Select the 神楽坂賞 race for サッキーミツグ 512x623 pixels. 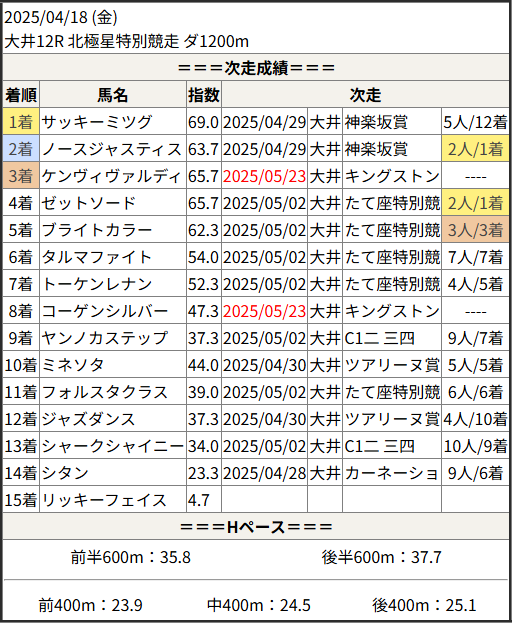pos(376,122)
